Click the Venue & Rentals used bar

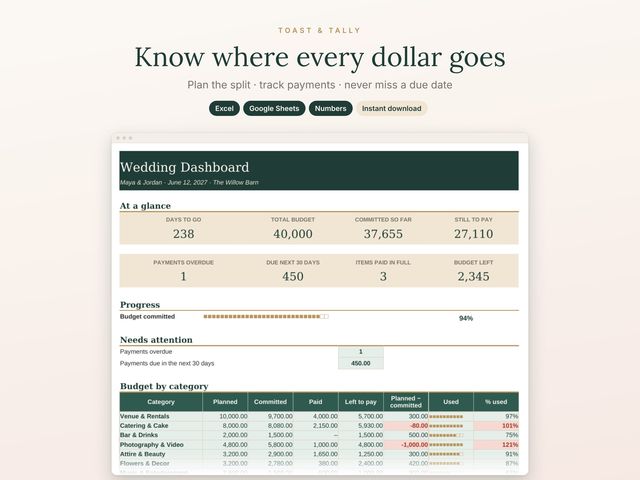pyautogui.click(x=446, y=417)
